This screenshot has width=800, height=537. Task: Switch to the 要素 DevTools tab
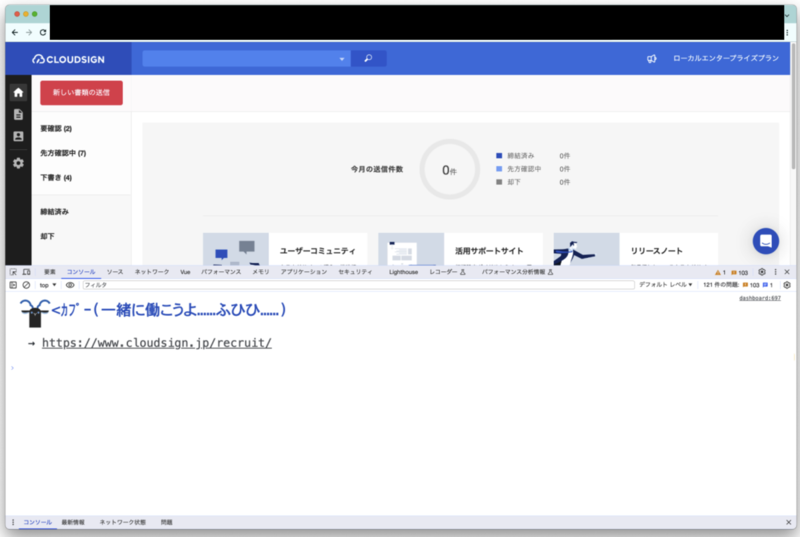click(49, 272)
